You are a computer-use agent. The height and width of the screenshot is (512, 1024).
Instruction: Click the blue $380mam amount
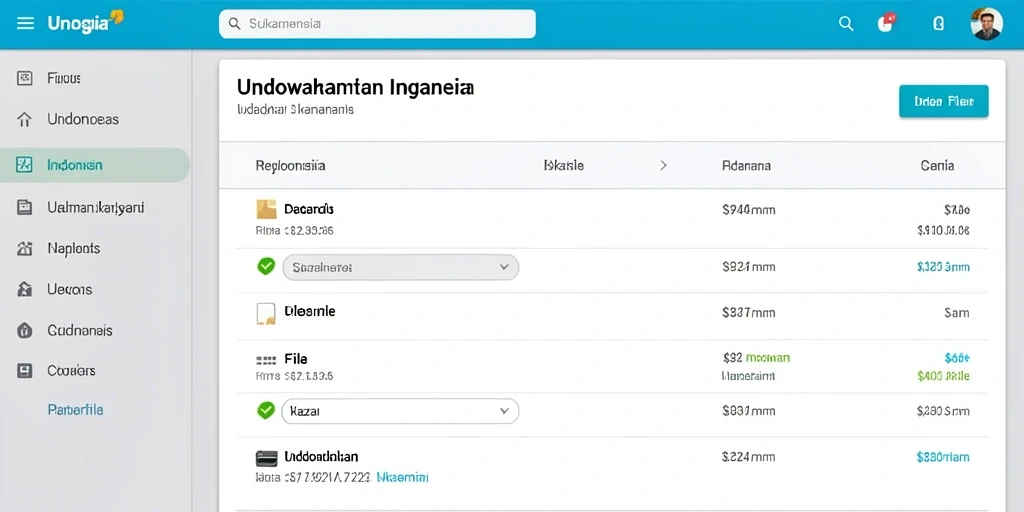coord(942,458)
